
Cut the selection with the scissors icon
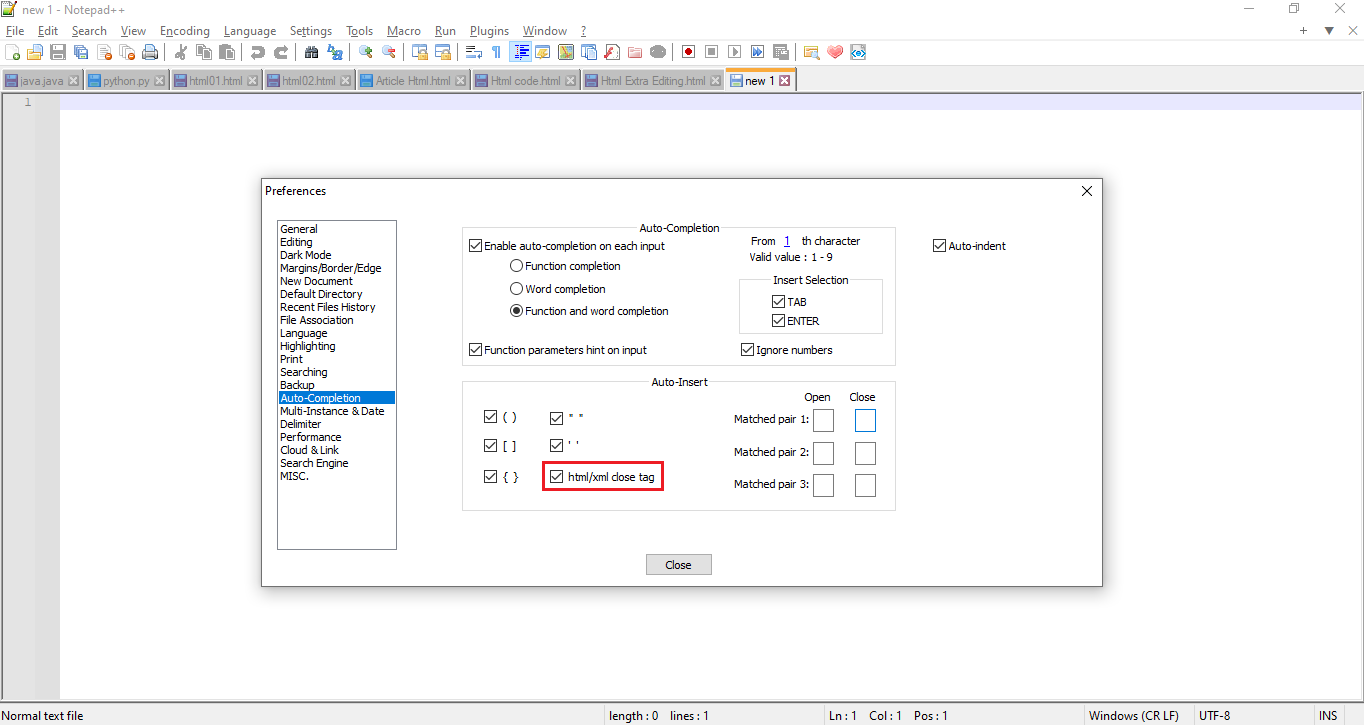(x=181, y=52)
